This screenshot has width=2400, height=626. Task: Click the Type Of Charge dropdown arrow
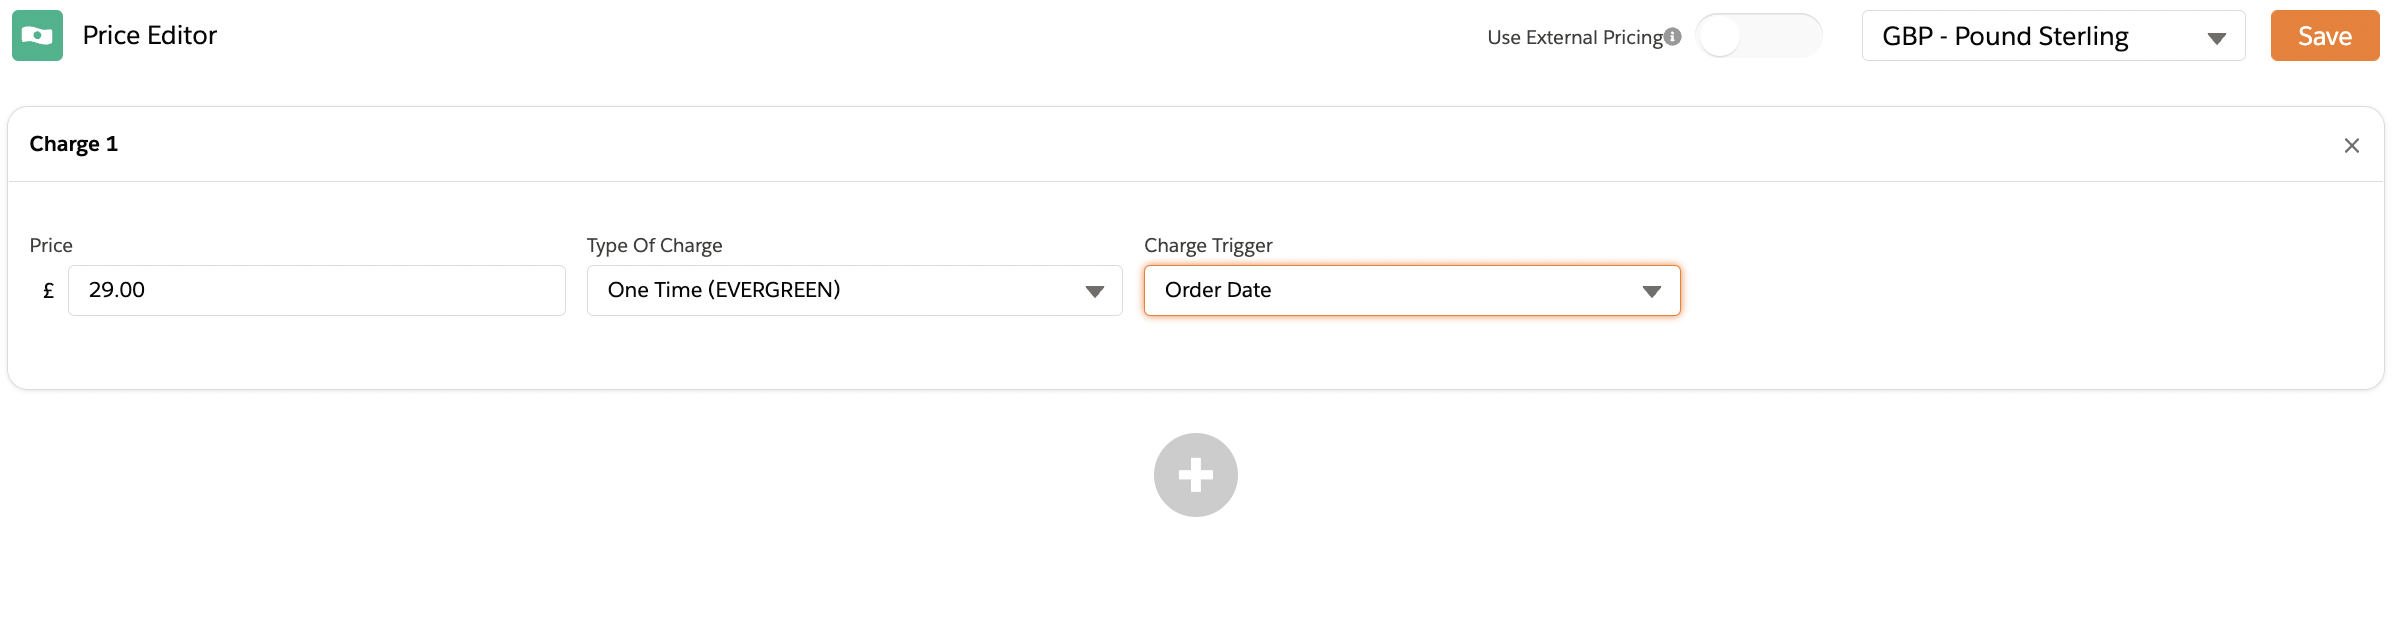click(x=1094, y=291)
